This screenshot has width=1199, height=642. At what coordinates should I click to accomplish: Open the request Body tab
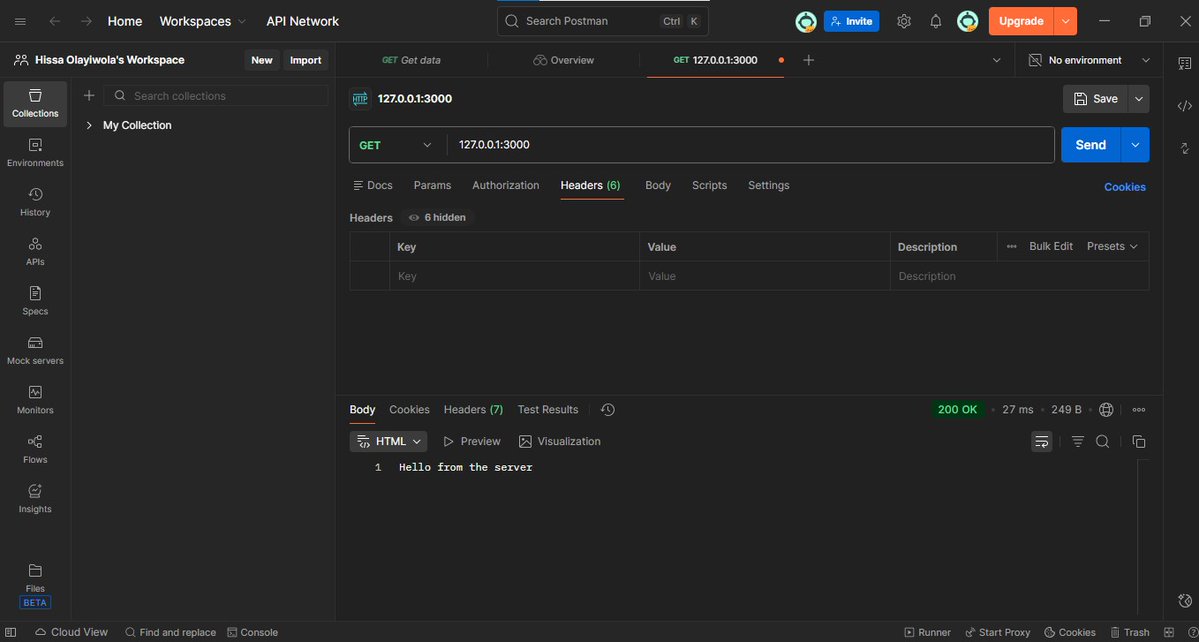(x=658, y=186)
